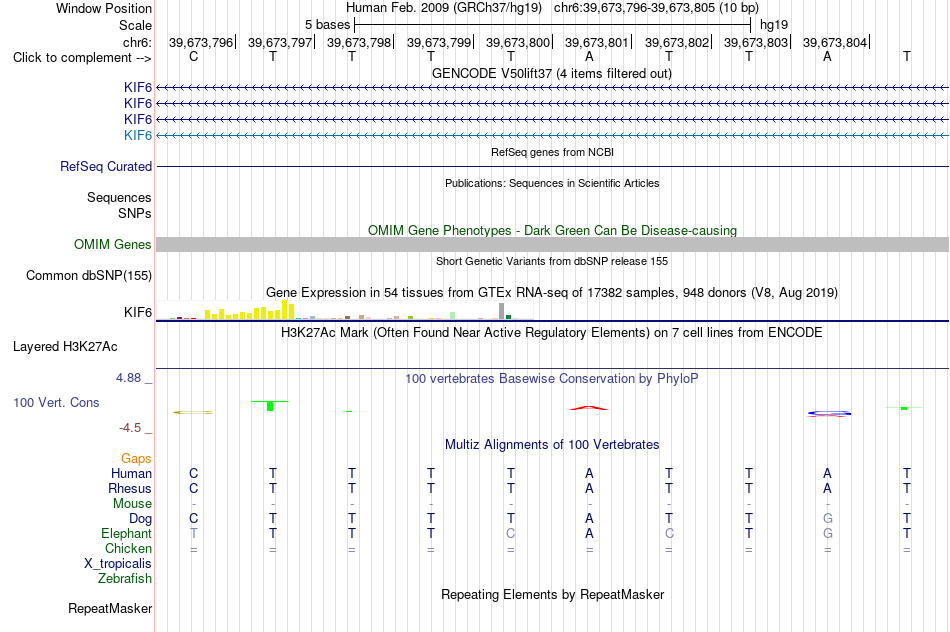Open Multiz Alignments of 100 Vertebrates title

coord(552,445)
